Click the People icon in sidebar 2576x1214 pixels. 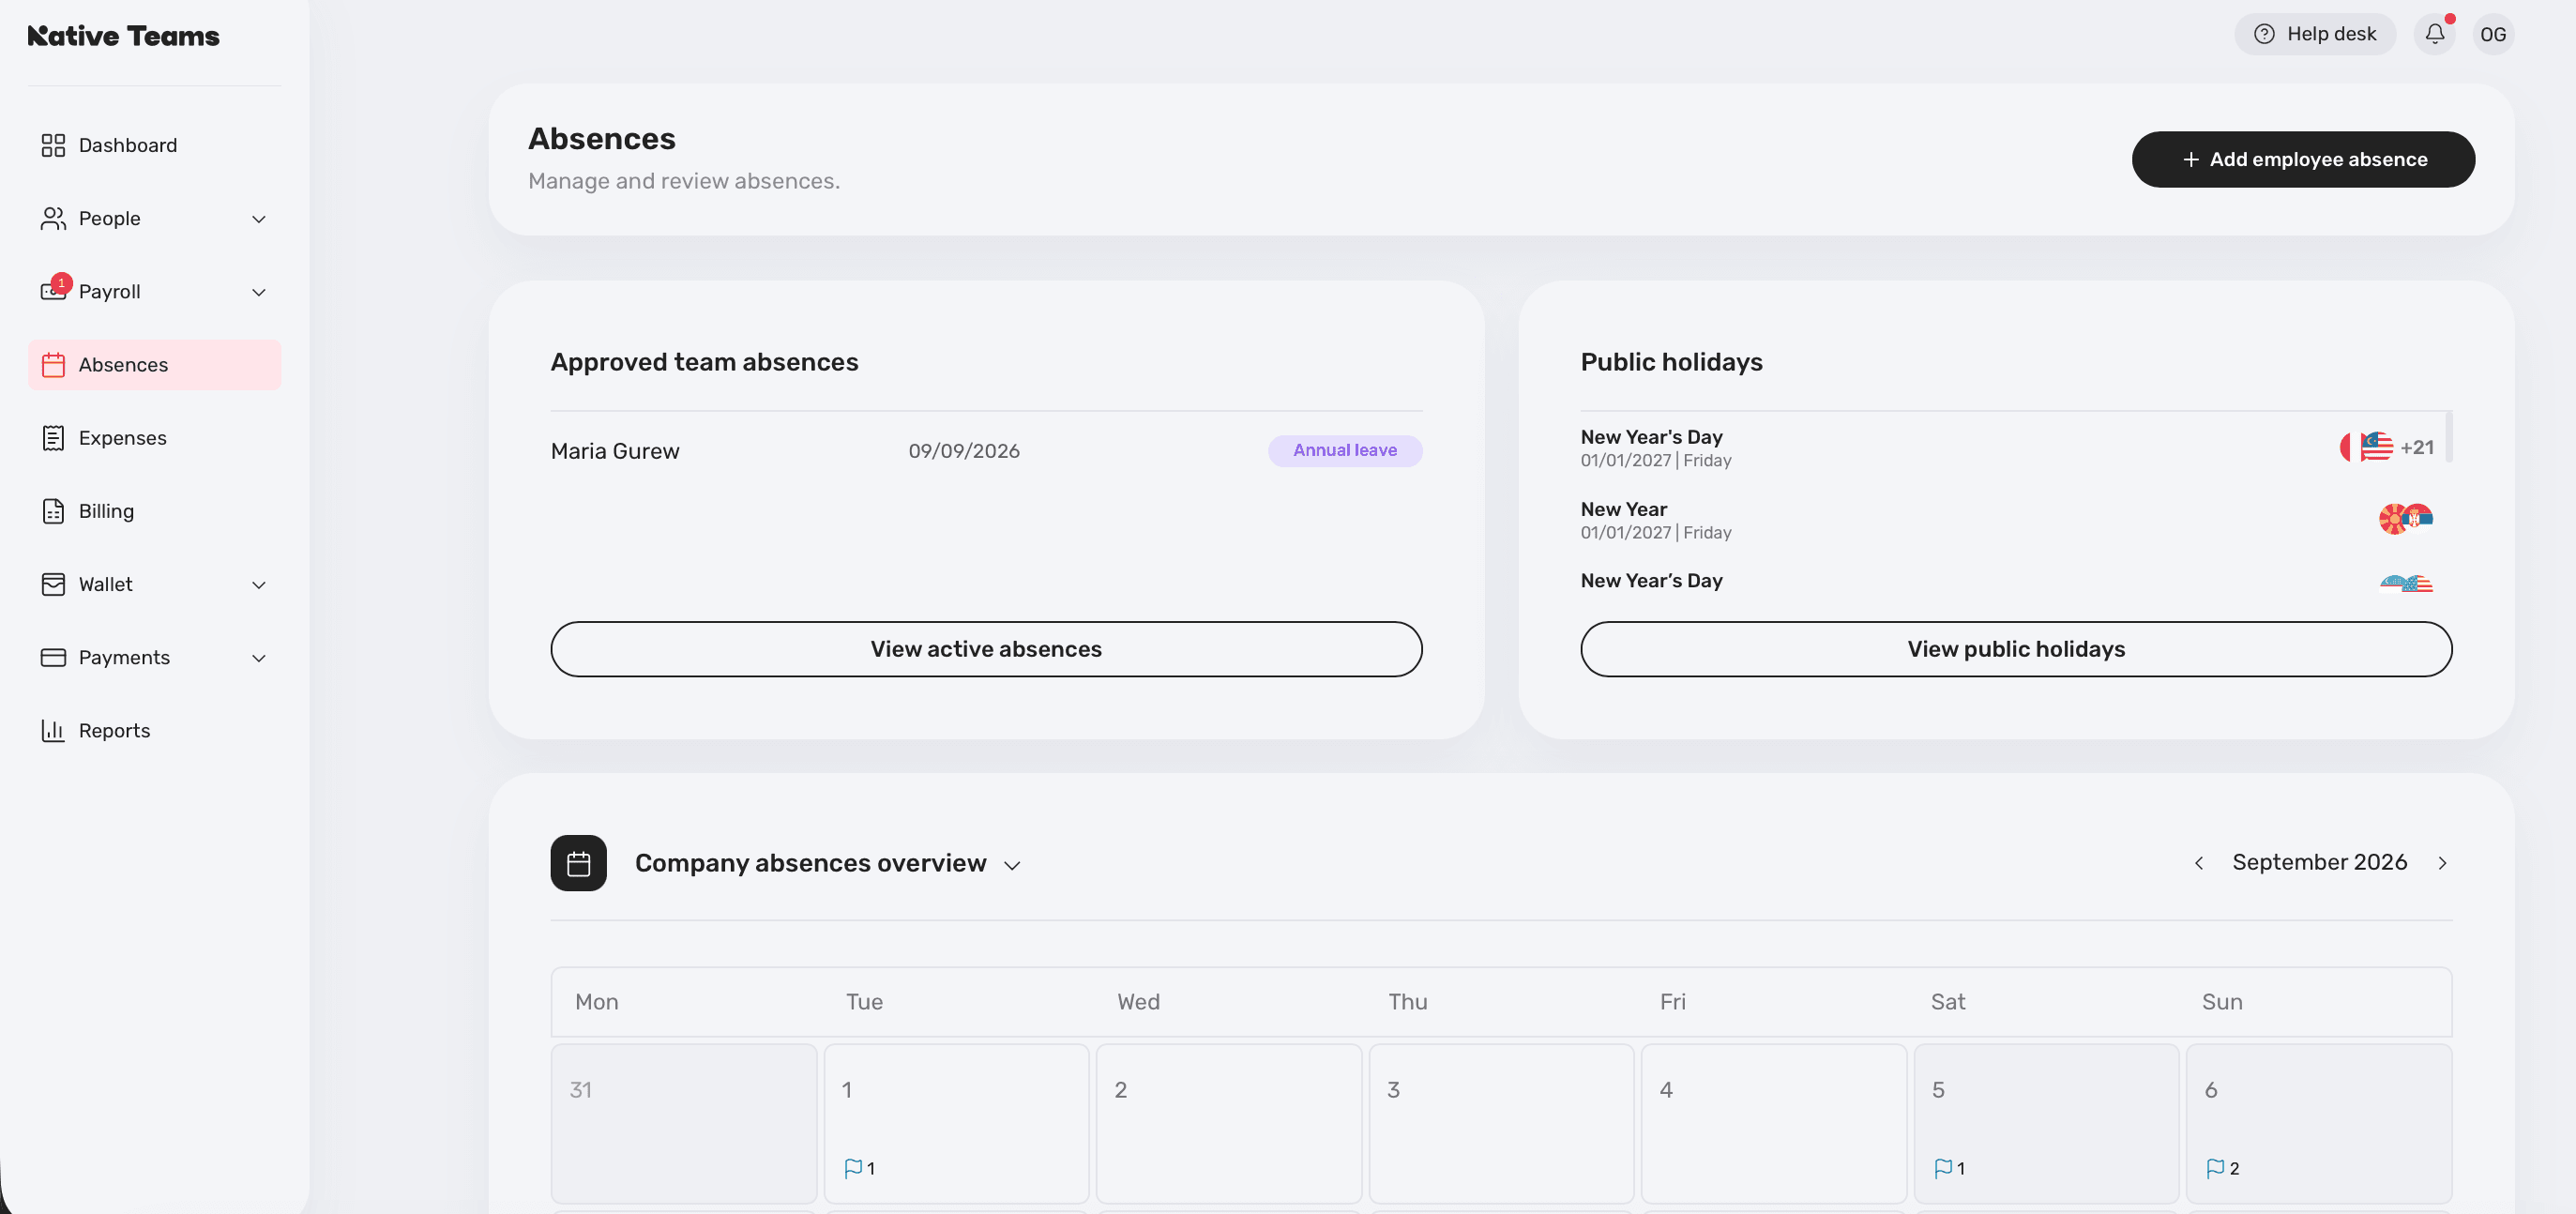53,219
